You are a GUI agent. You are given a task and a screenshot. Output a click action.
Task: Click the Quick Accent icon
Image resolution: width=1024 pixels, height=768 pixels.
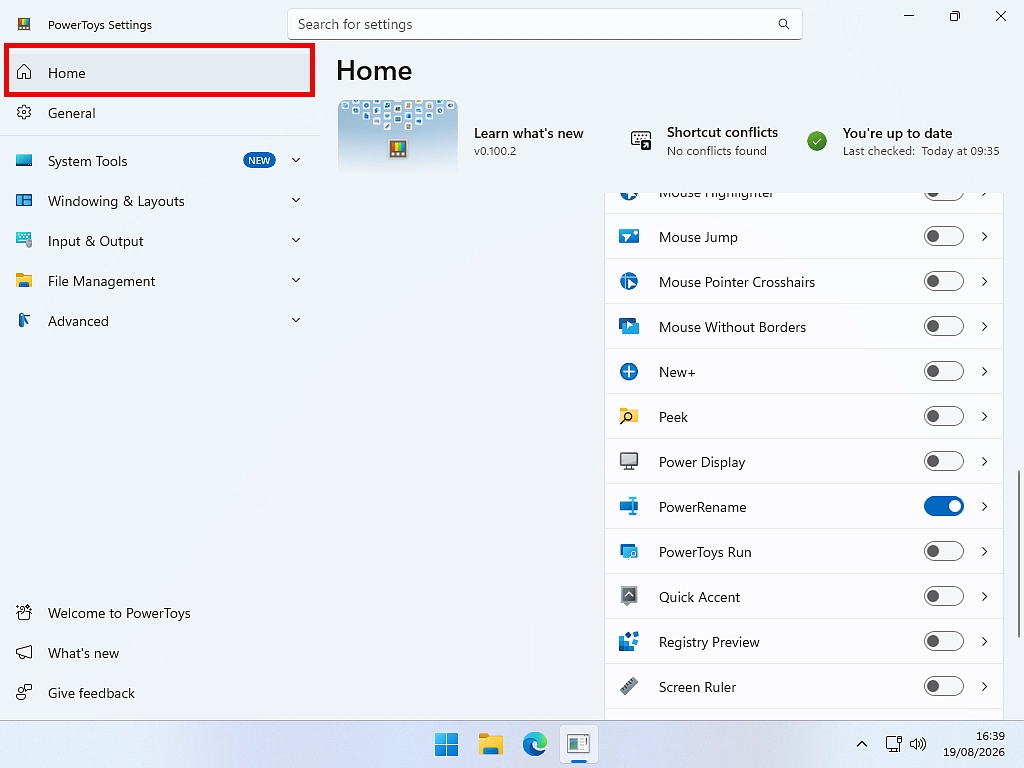point(629,596)
